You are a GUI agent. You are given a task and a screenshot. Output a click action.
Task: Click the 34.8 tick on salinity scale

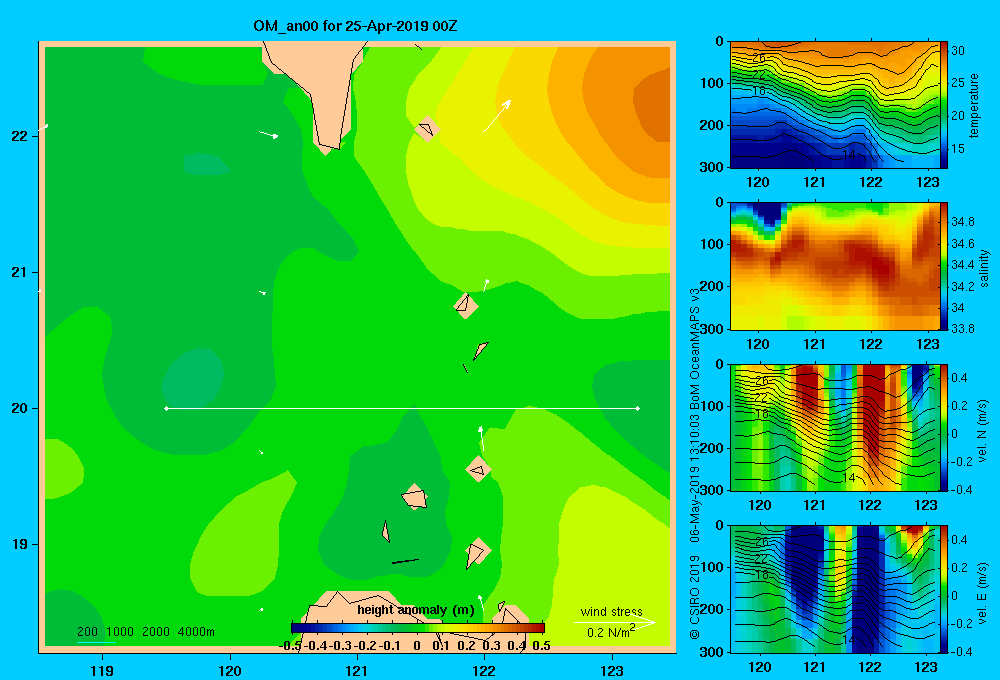963,222
